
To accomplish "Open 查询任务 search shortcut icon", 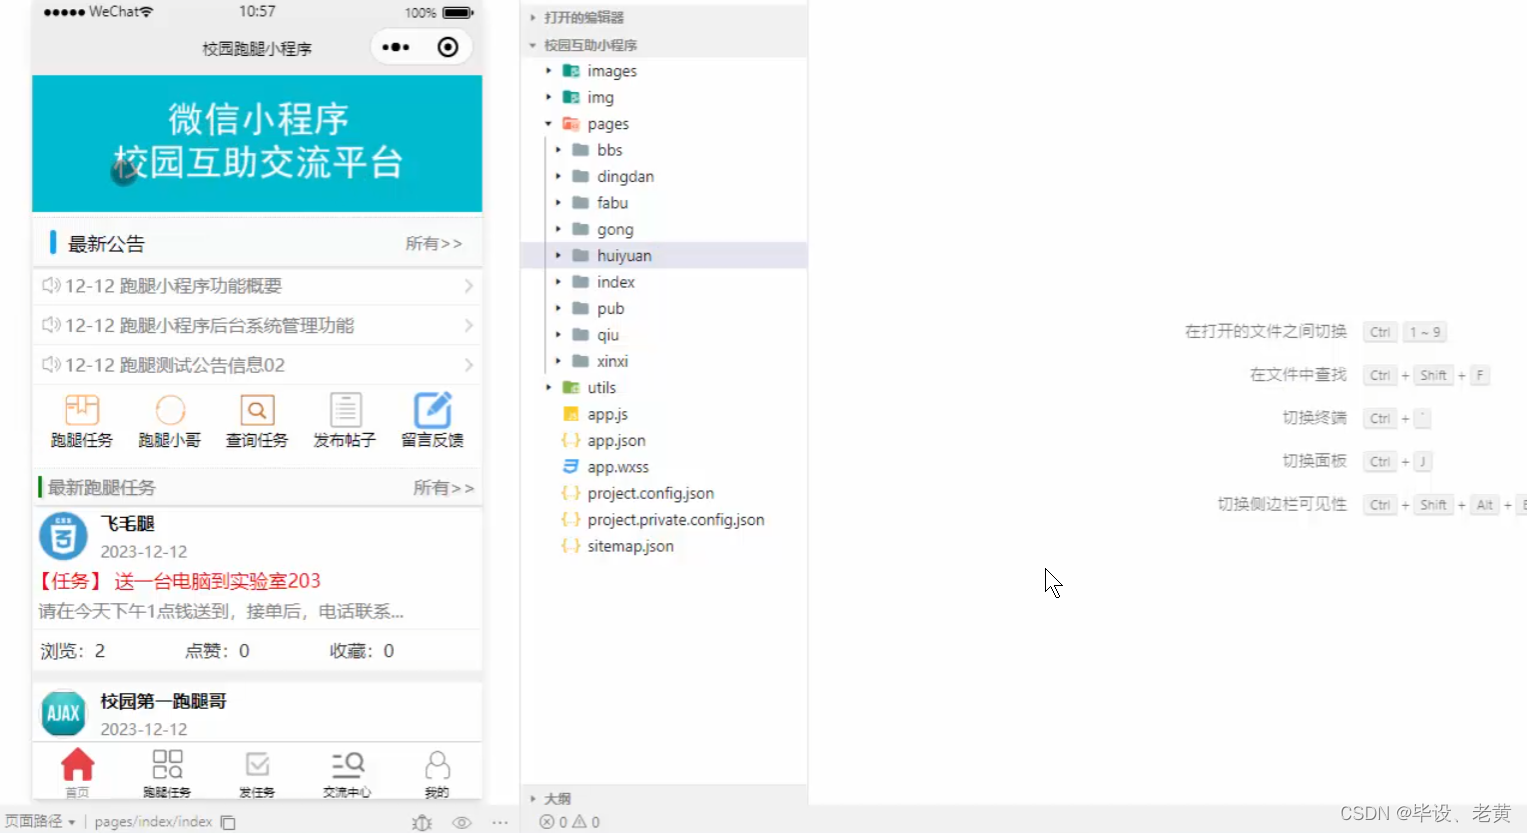I will (x=257, y=409).
